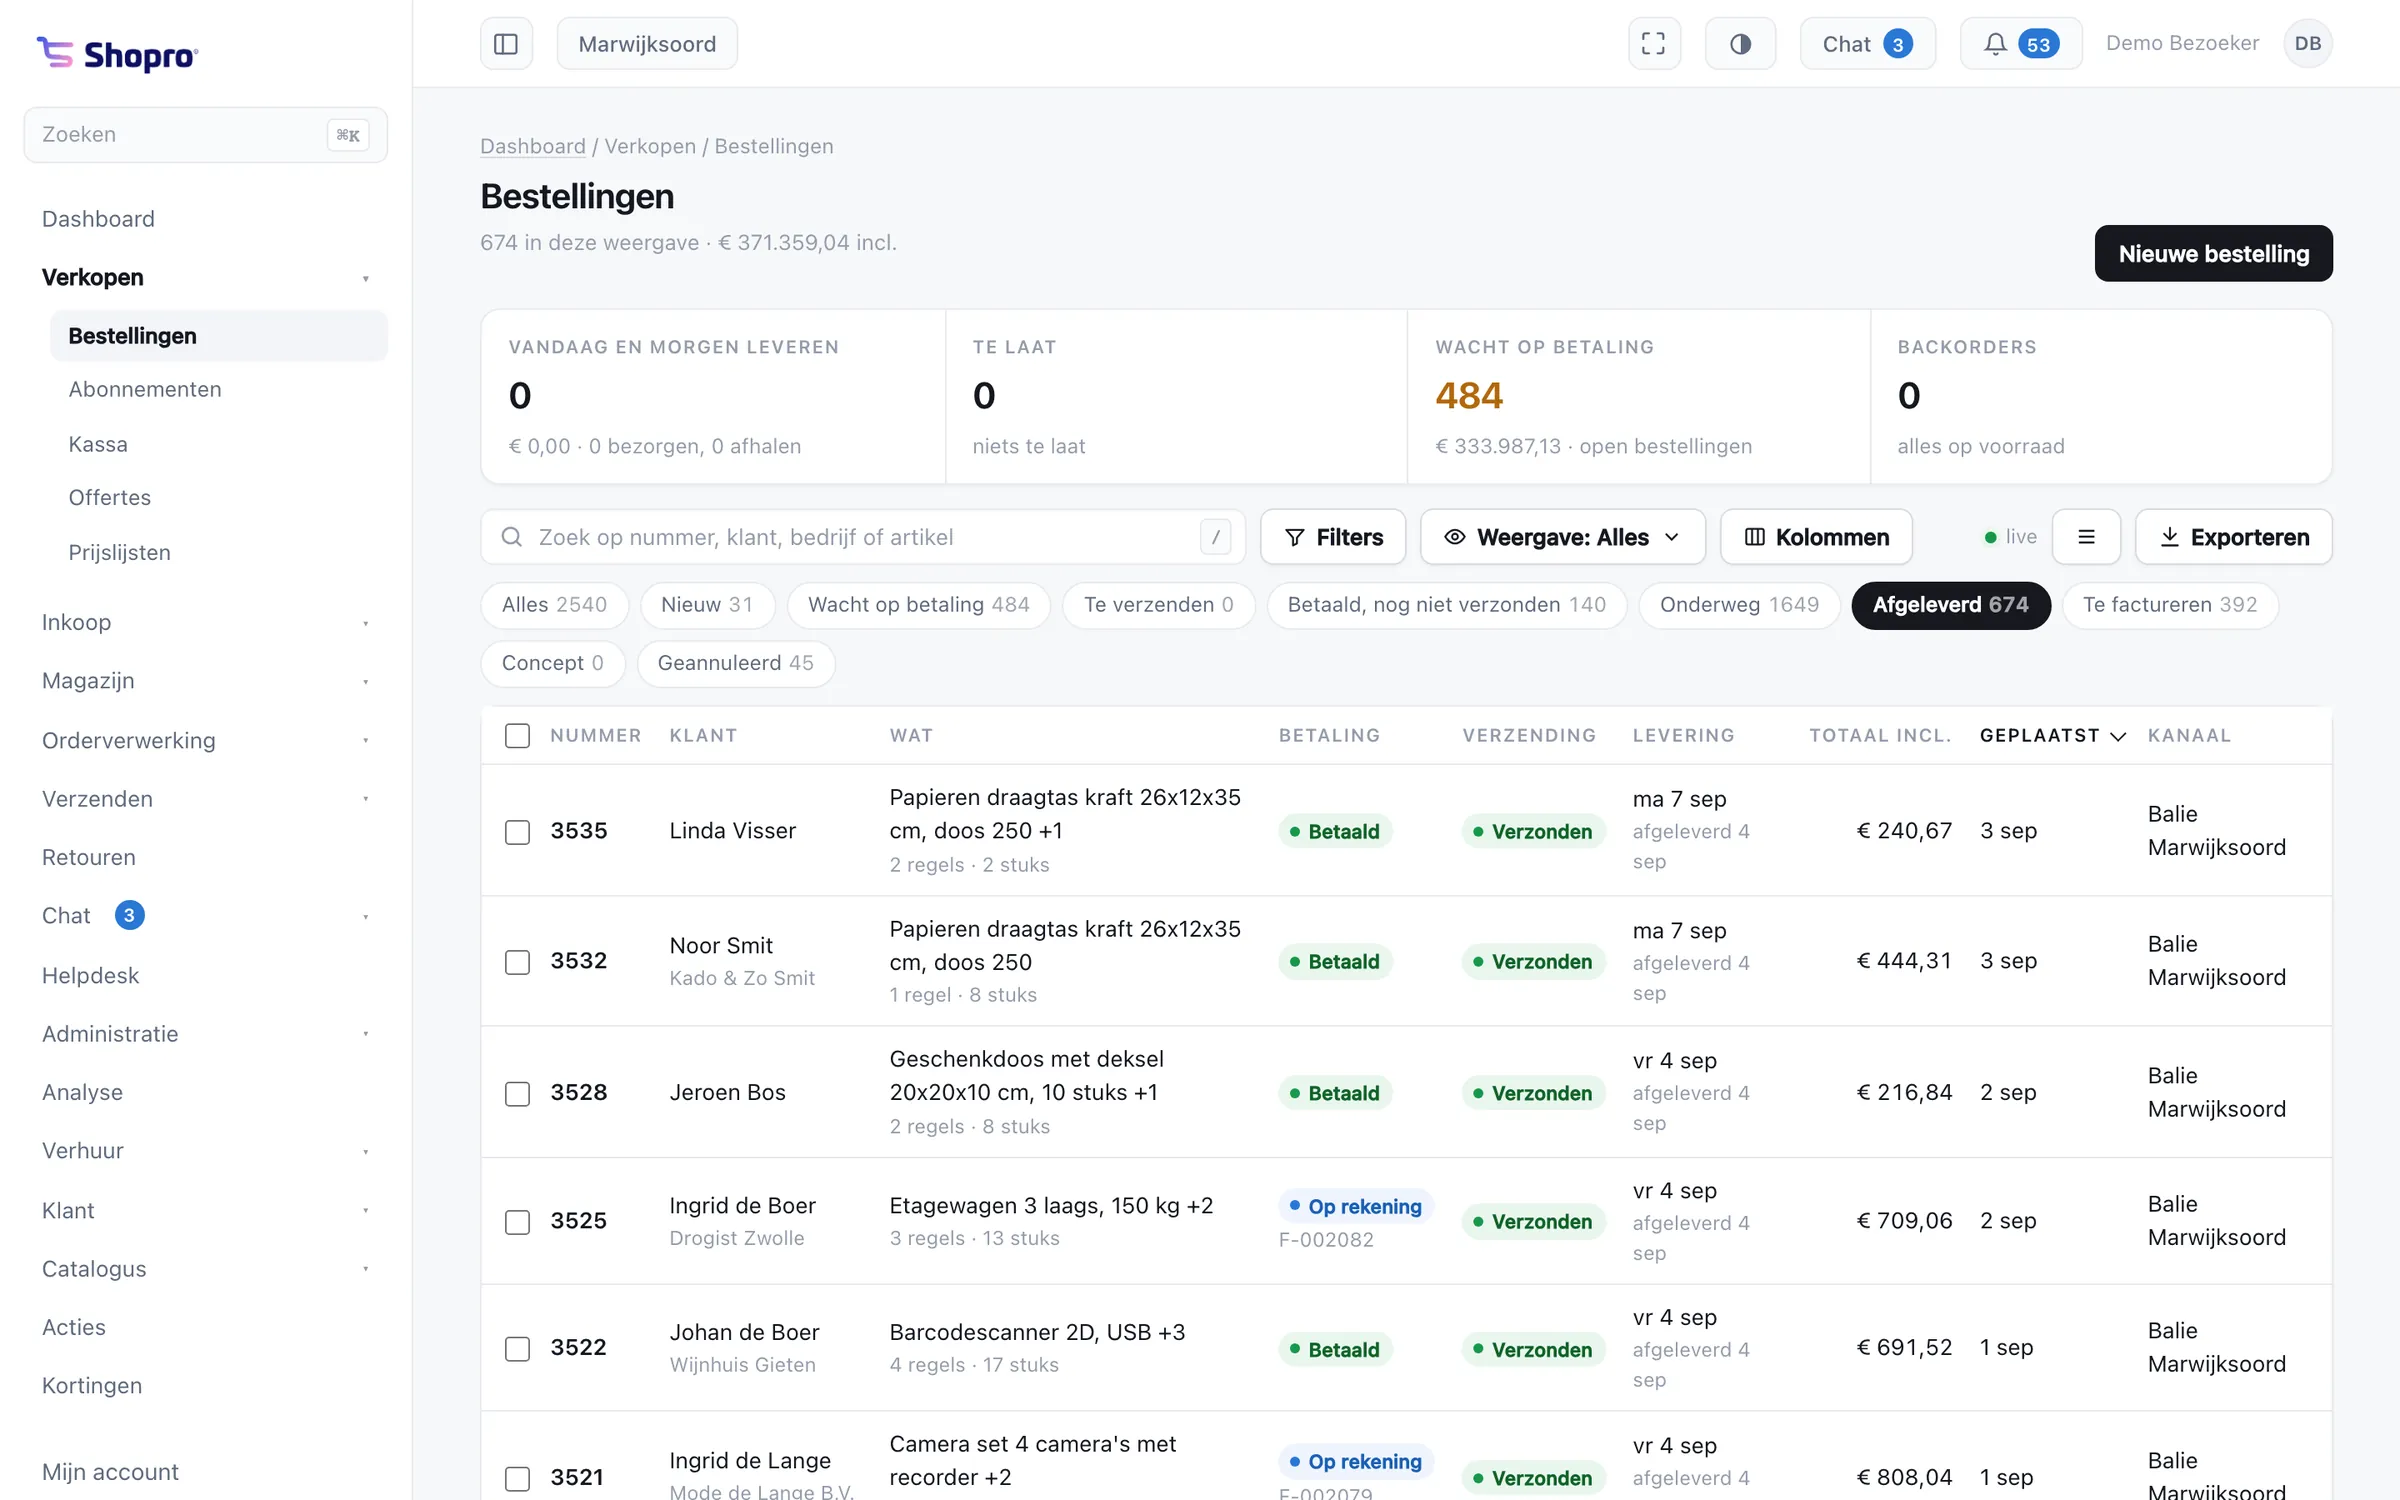The width and height of the screenshot is (2400, 1500).
Task: Tick the checkbox for order 3532
Action: [x=517, y=962]
